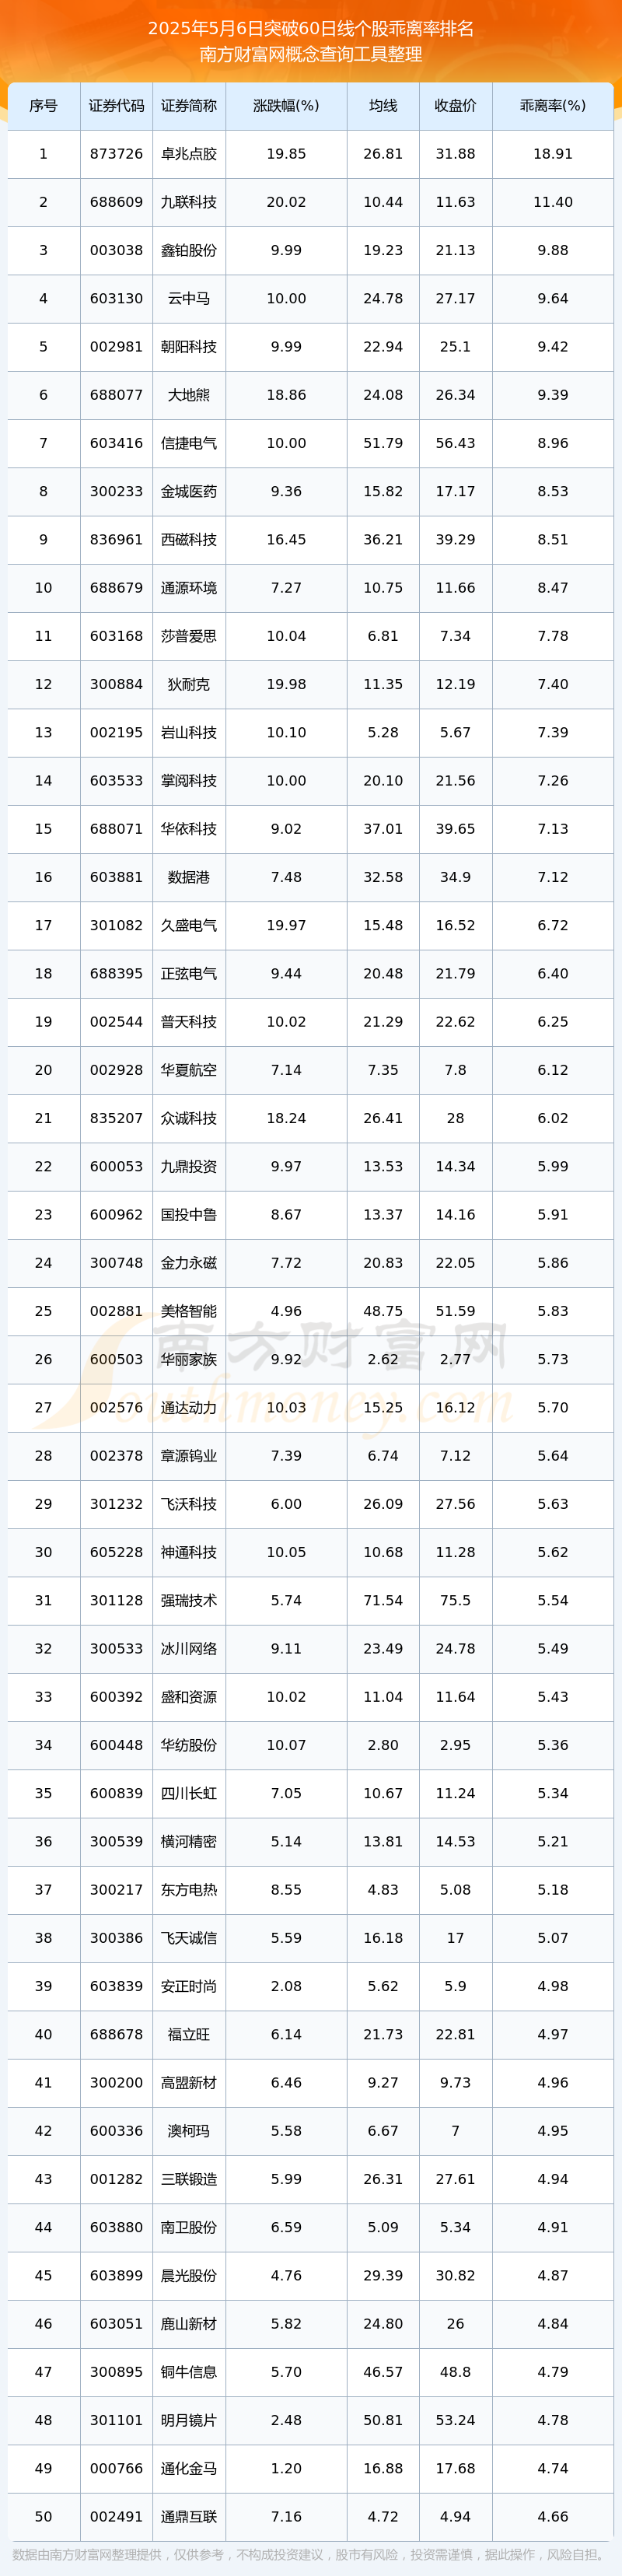Click the 证券代码 column header
The image size is (622, 2576).
116,106
